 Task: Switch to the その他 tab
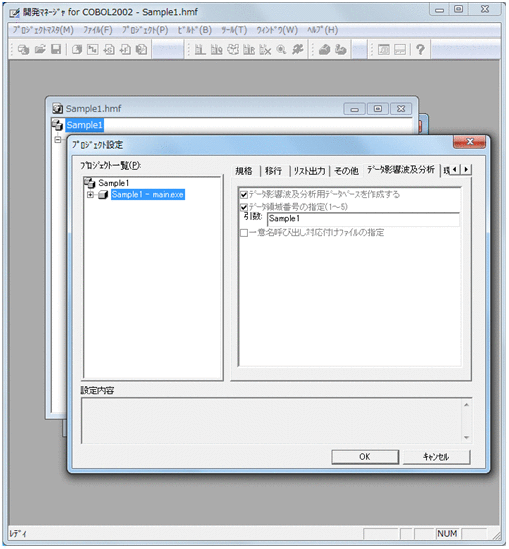[346, 171]
